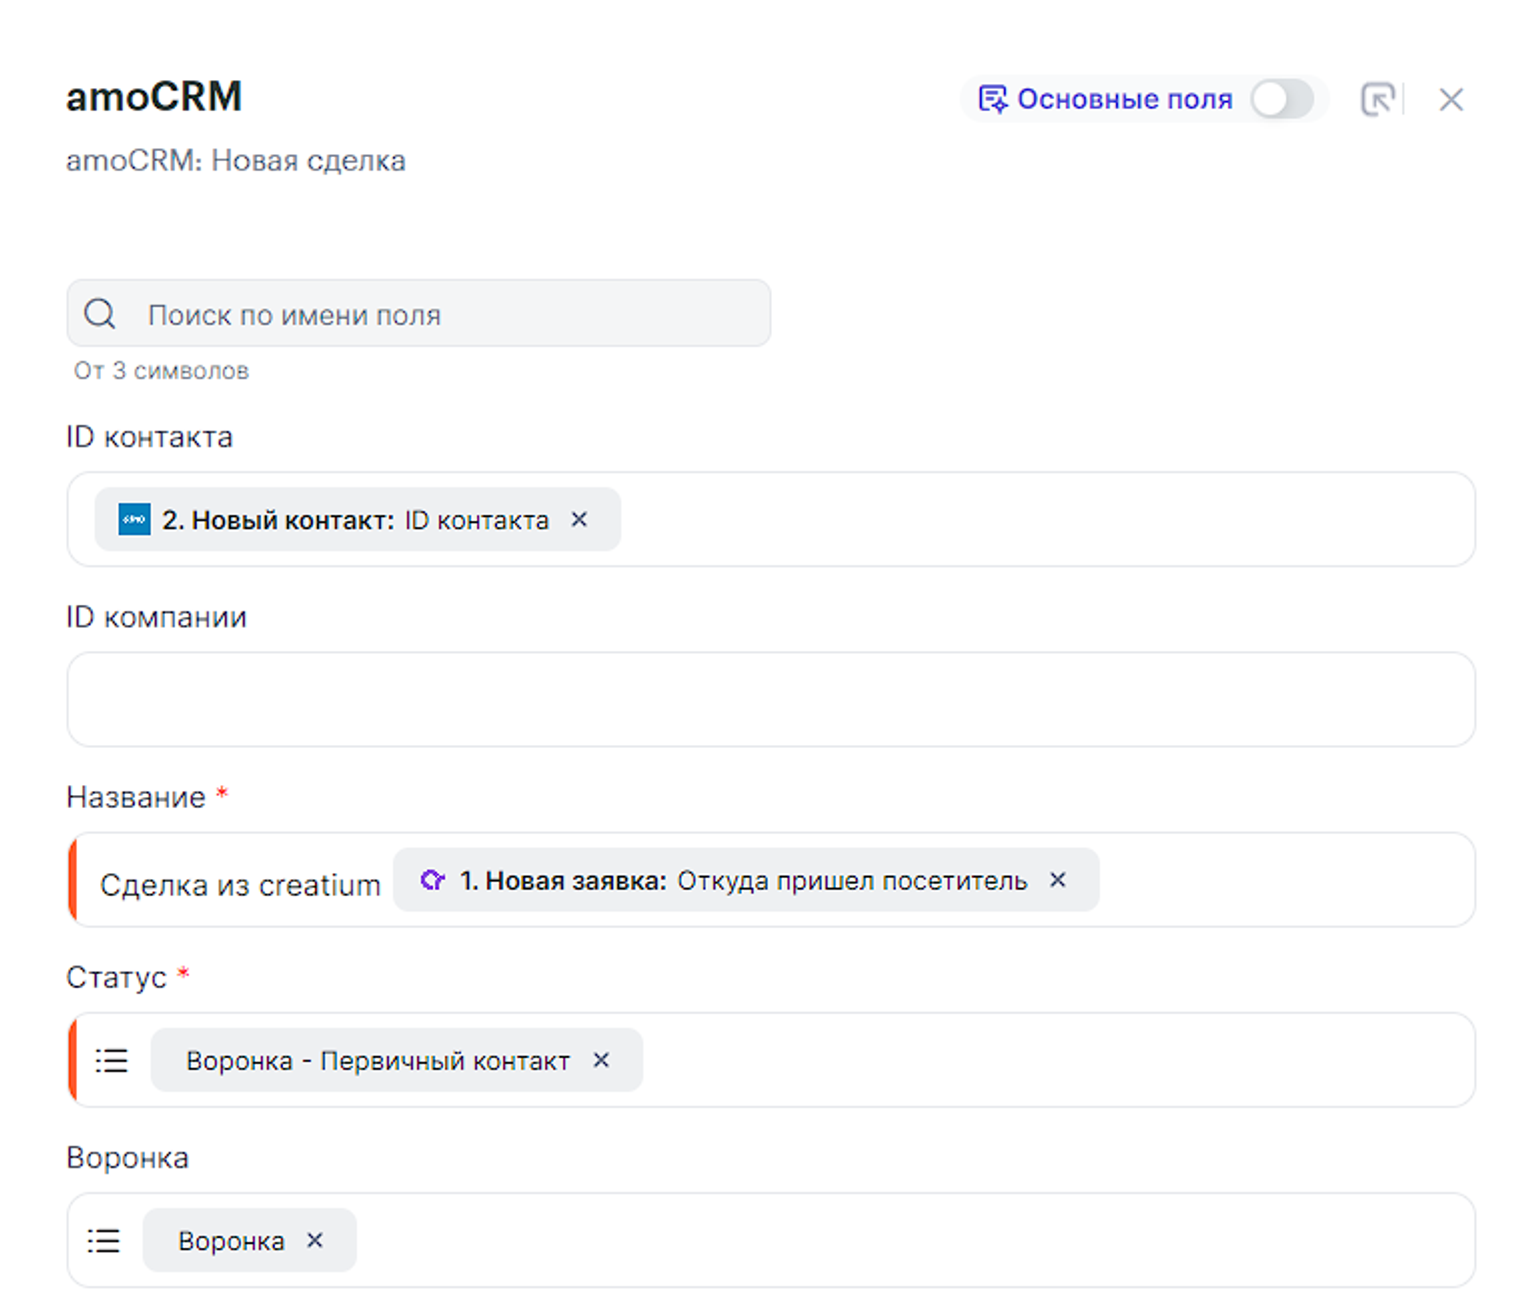Close the amoCRM settings panel
This screenshot has height=1316, width=1540.
point(1451,99)
